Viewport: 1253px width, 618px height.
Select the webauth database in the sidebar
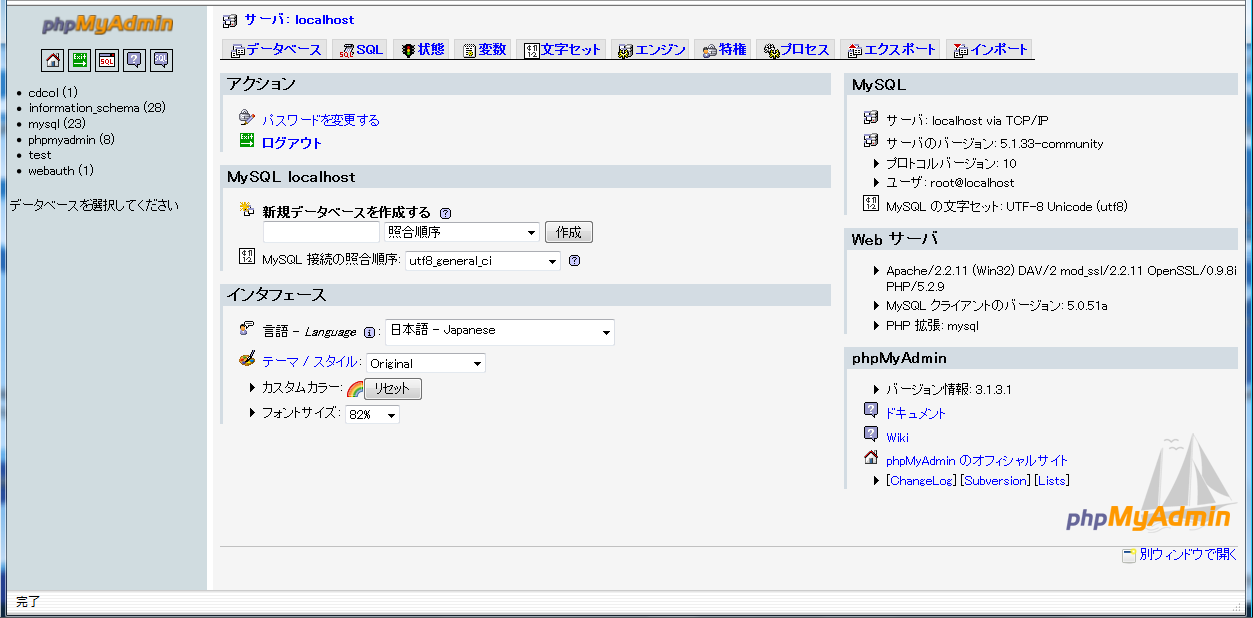61,171
